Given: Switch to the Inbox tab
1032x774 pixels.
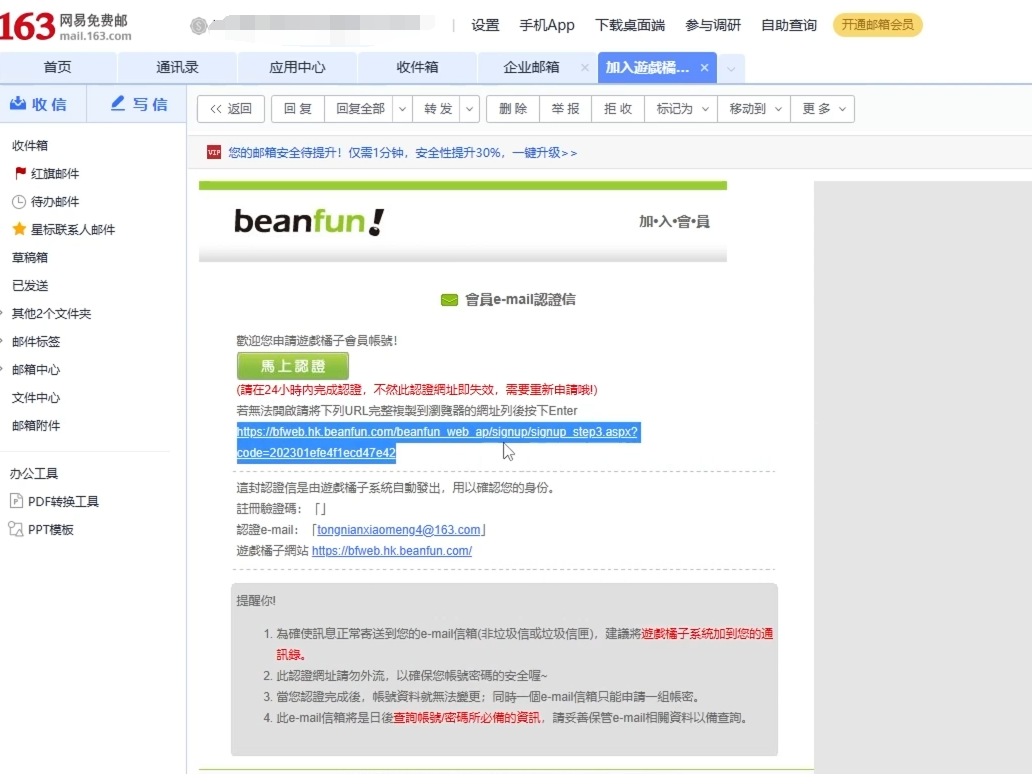Looking at the screenshot, I should point(417,68).
